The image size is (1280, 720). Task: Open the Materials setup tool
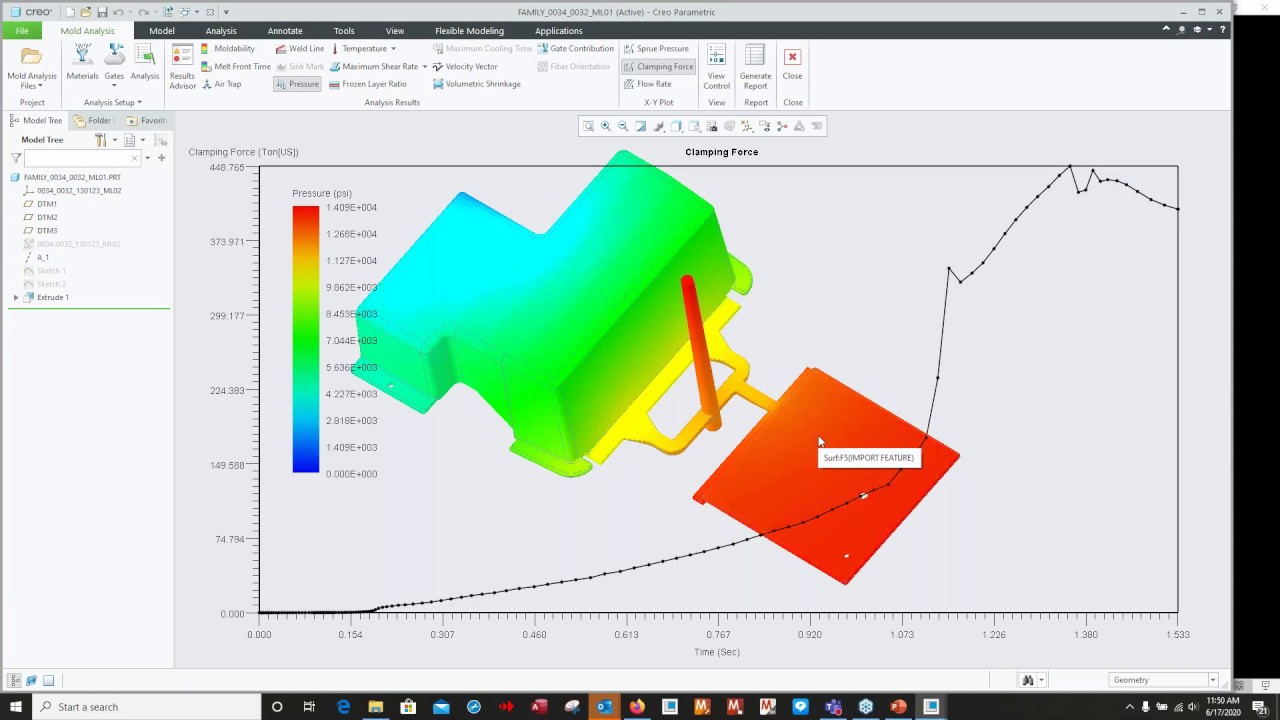click(82, 62)
